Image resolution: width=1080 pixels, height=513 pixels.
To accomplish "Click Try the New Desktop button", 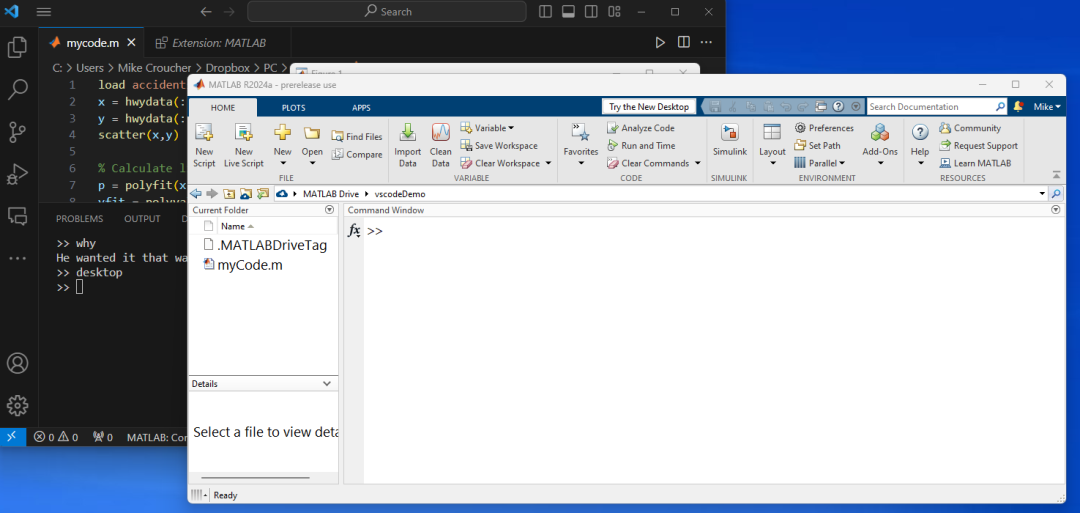I will click(649, 107).
